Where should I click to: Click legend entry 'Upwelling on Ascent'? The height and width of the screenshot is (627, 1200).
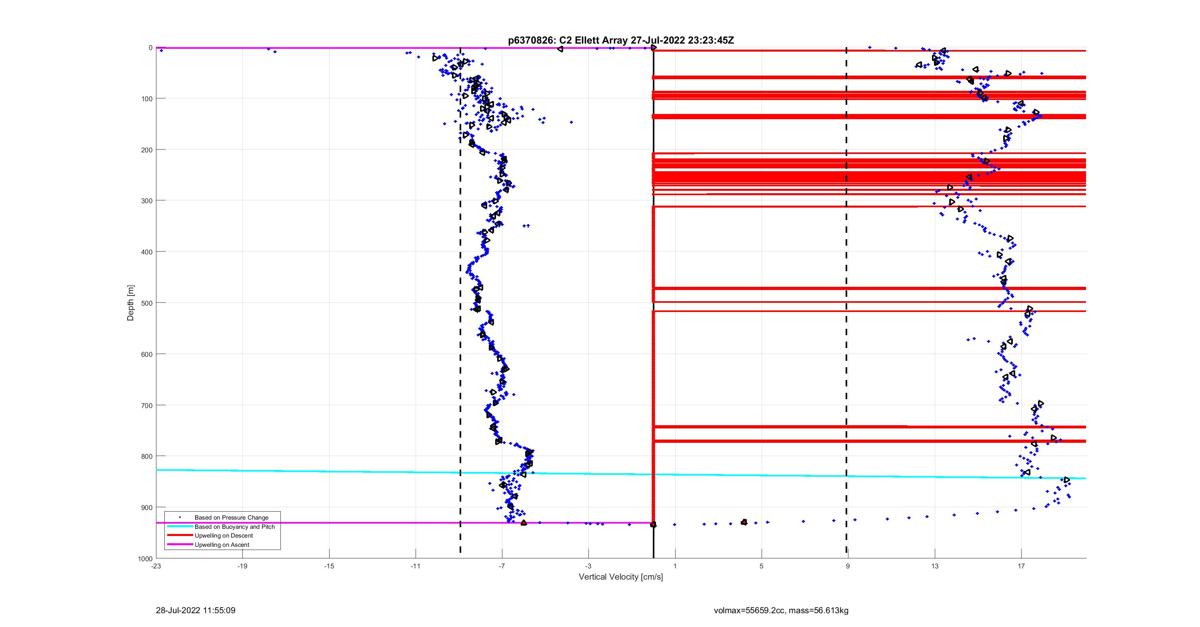(x=222, y=544)
